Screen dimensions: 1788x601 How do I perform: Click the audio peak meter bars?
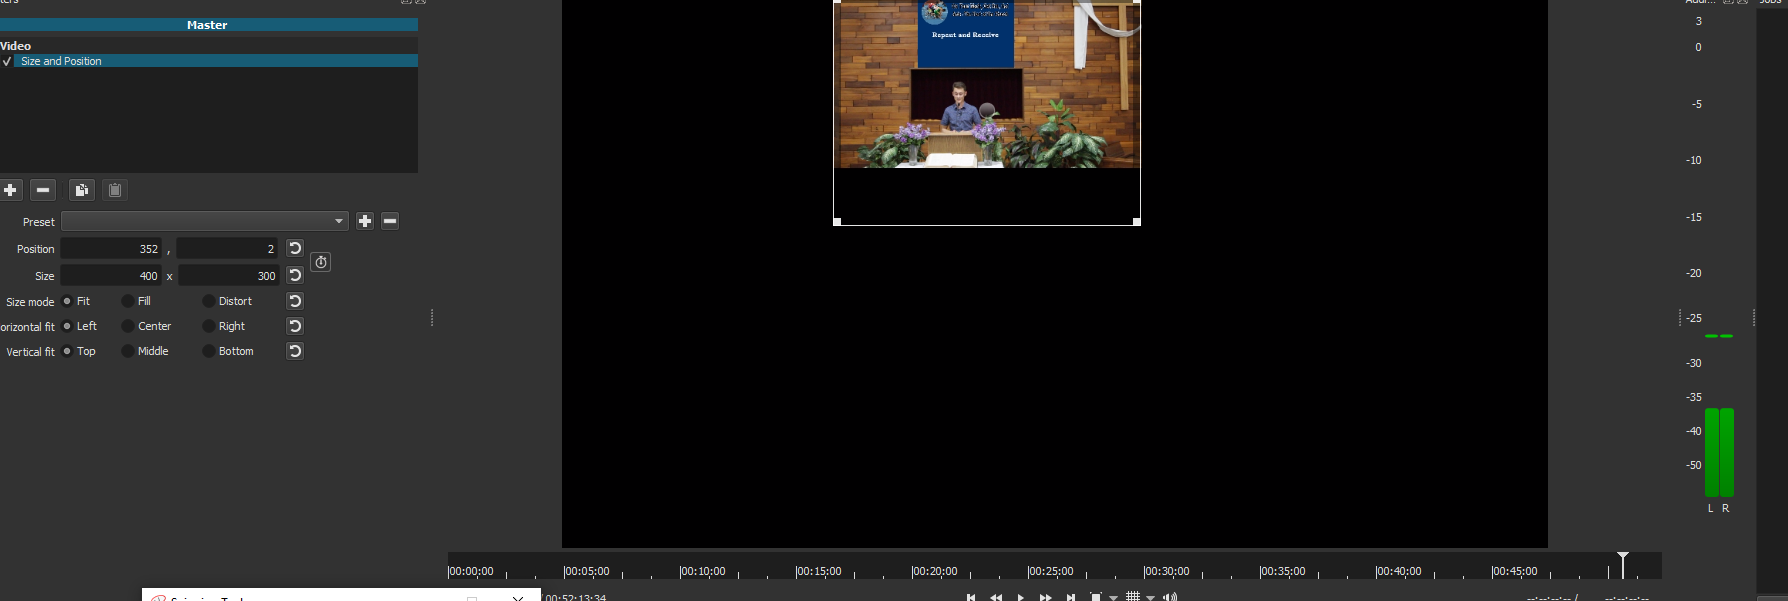1719,452
